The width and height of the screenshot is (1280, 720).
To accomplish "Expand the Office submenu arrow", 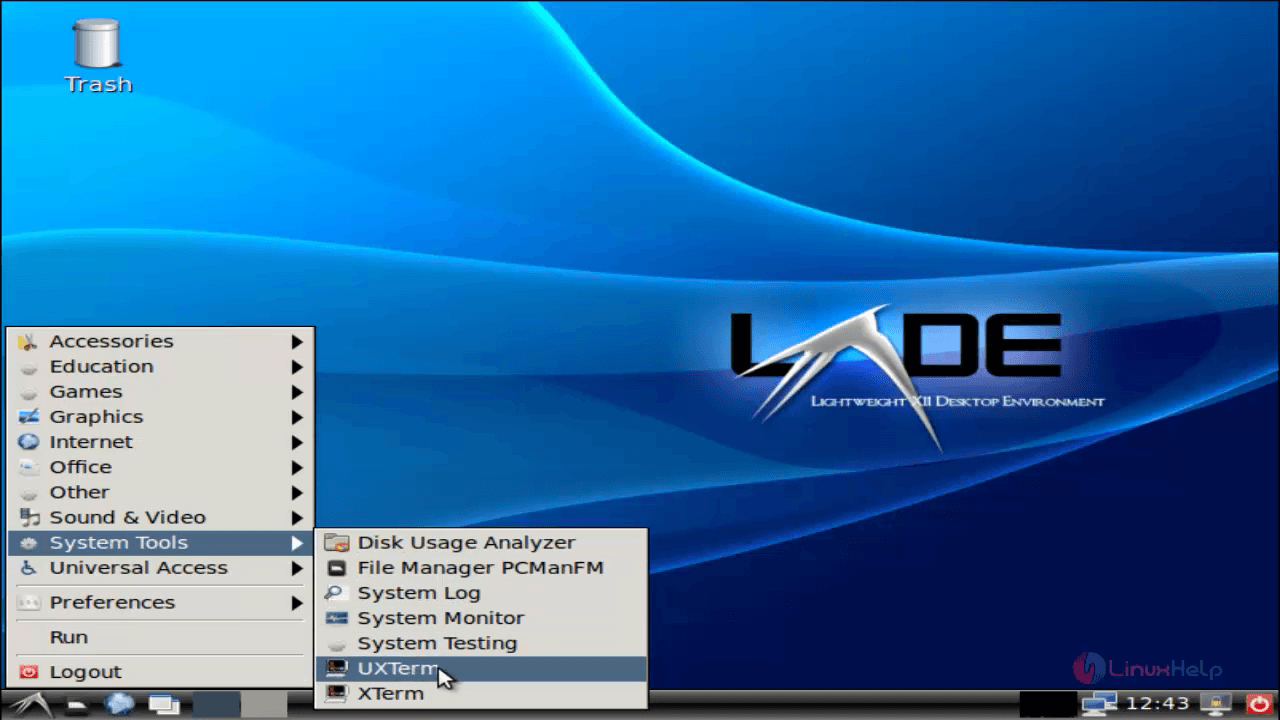I will 297,467.
